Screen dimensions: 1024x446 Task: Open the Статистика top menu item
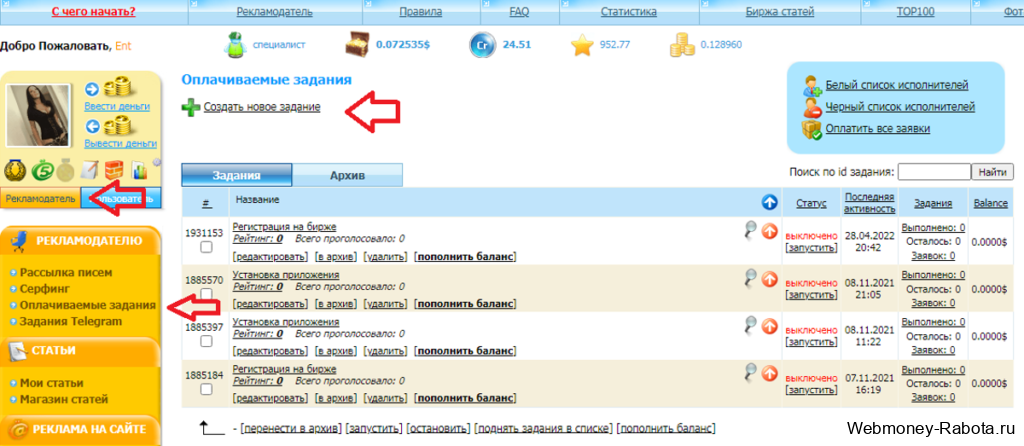(x=629, y=12)
